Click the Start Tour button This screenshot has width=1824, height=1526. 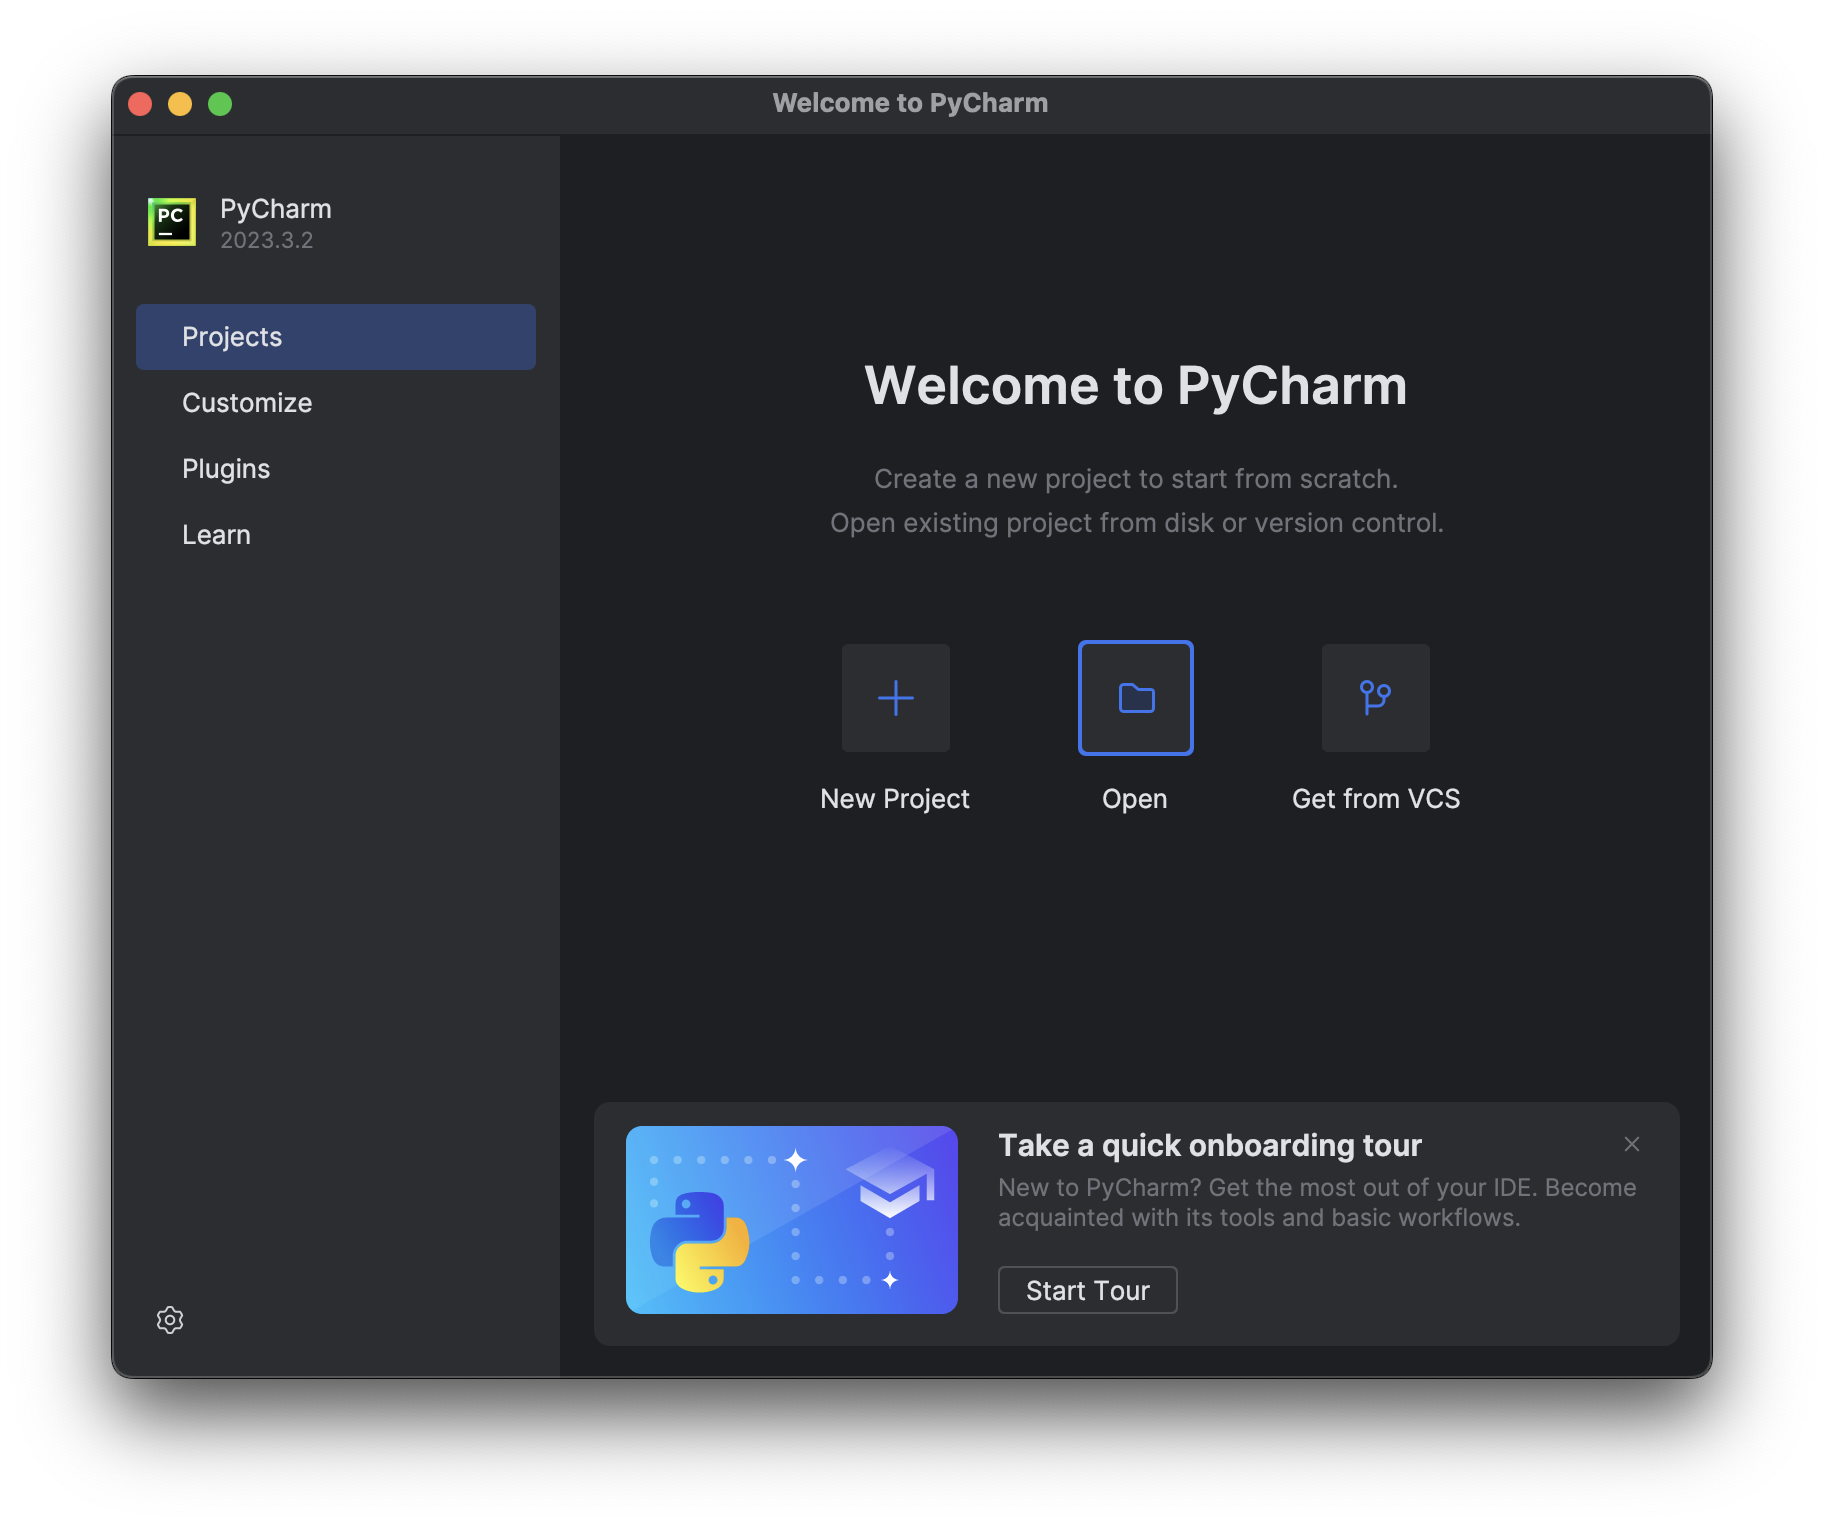coord(1087,1290)
